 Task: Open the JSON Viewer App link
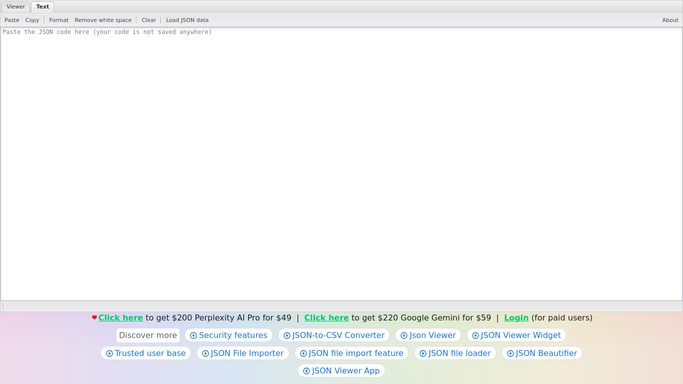coord(341,371)
